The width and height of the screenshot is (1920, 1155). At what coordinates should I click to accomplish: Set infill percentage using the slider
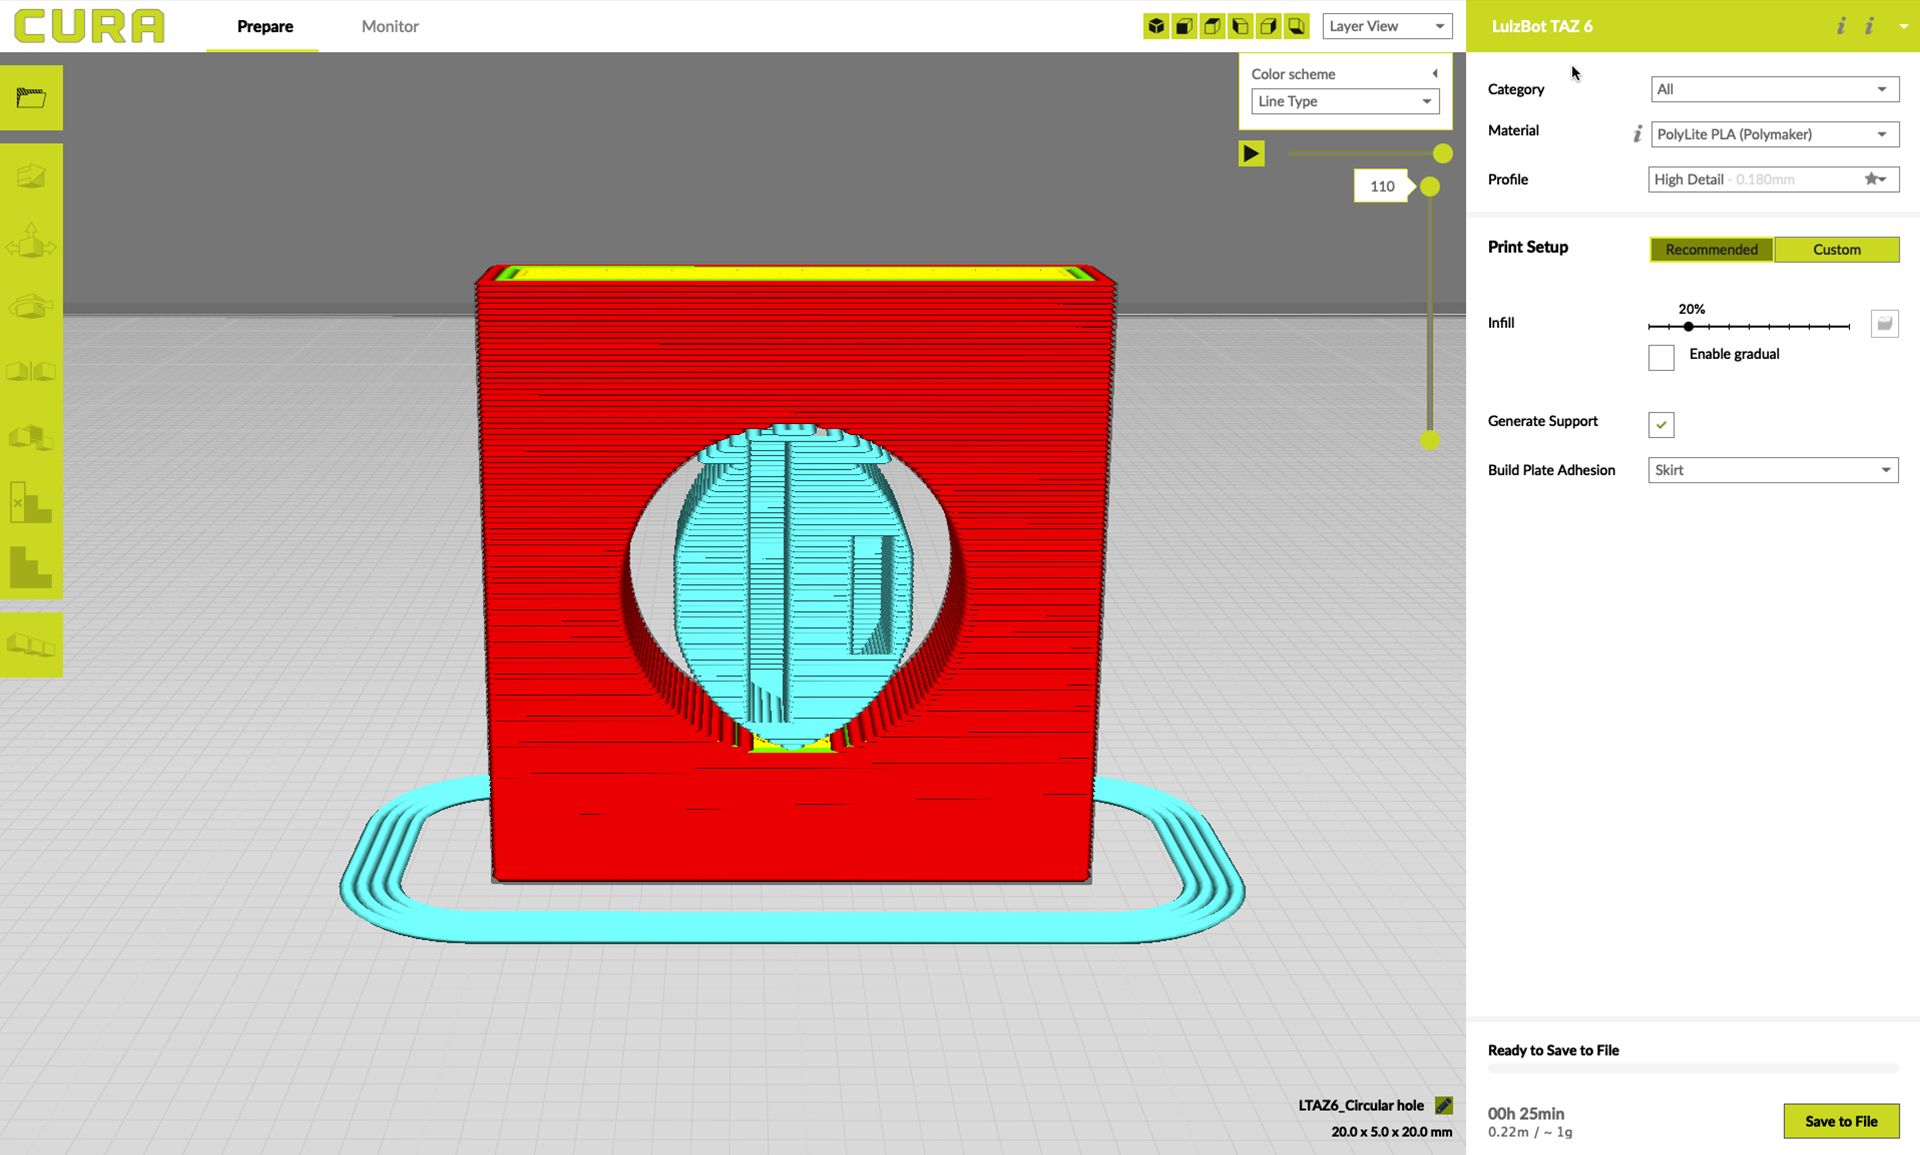pos(1689,326)
